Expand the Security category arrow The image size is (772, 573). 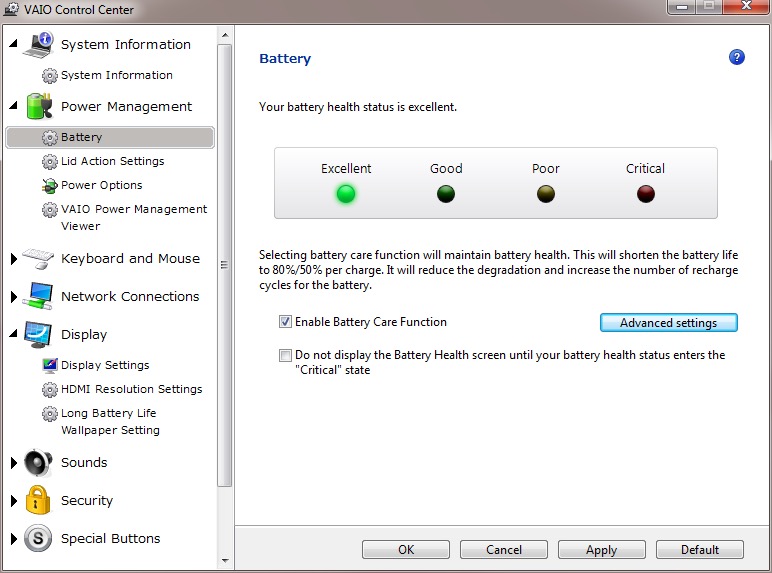[x=13, y=501]
